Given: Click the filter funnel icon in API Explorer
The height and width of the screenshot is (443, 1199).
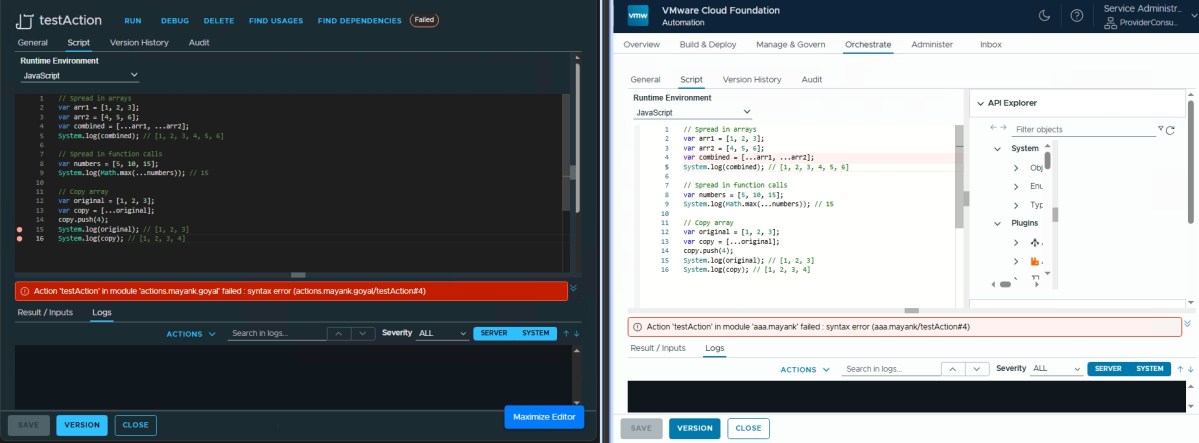Looking at the screenshot, I should click(1161, 128).
